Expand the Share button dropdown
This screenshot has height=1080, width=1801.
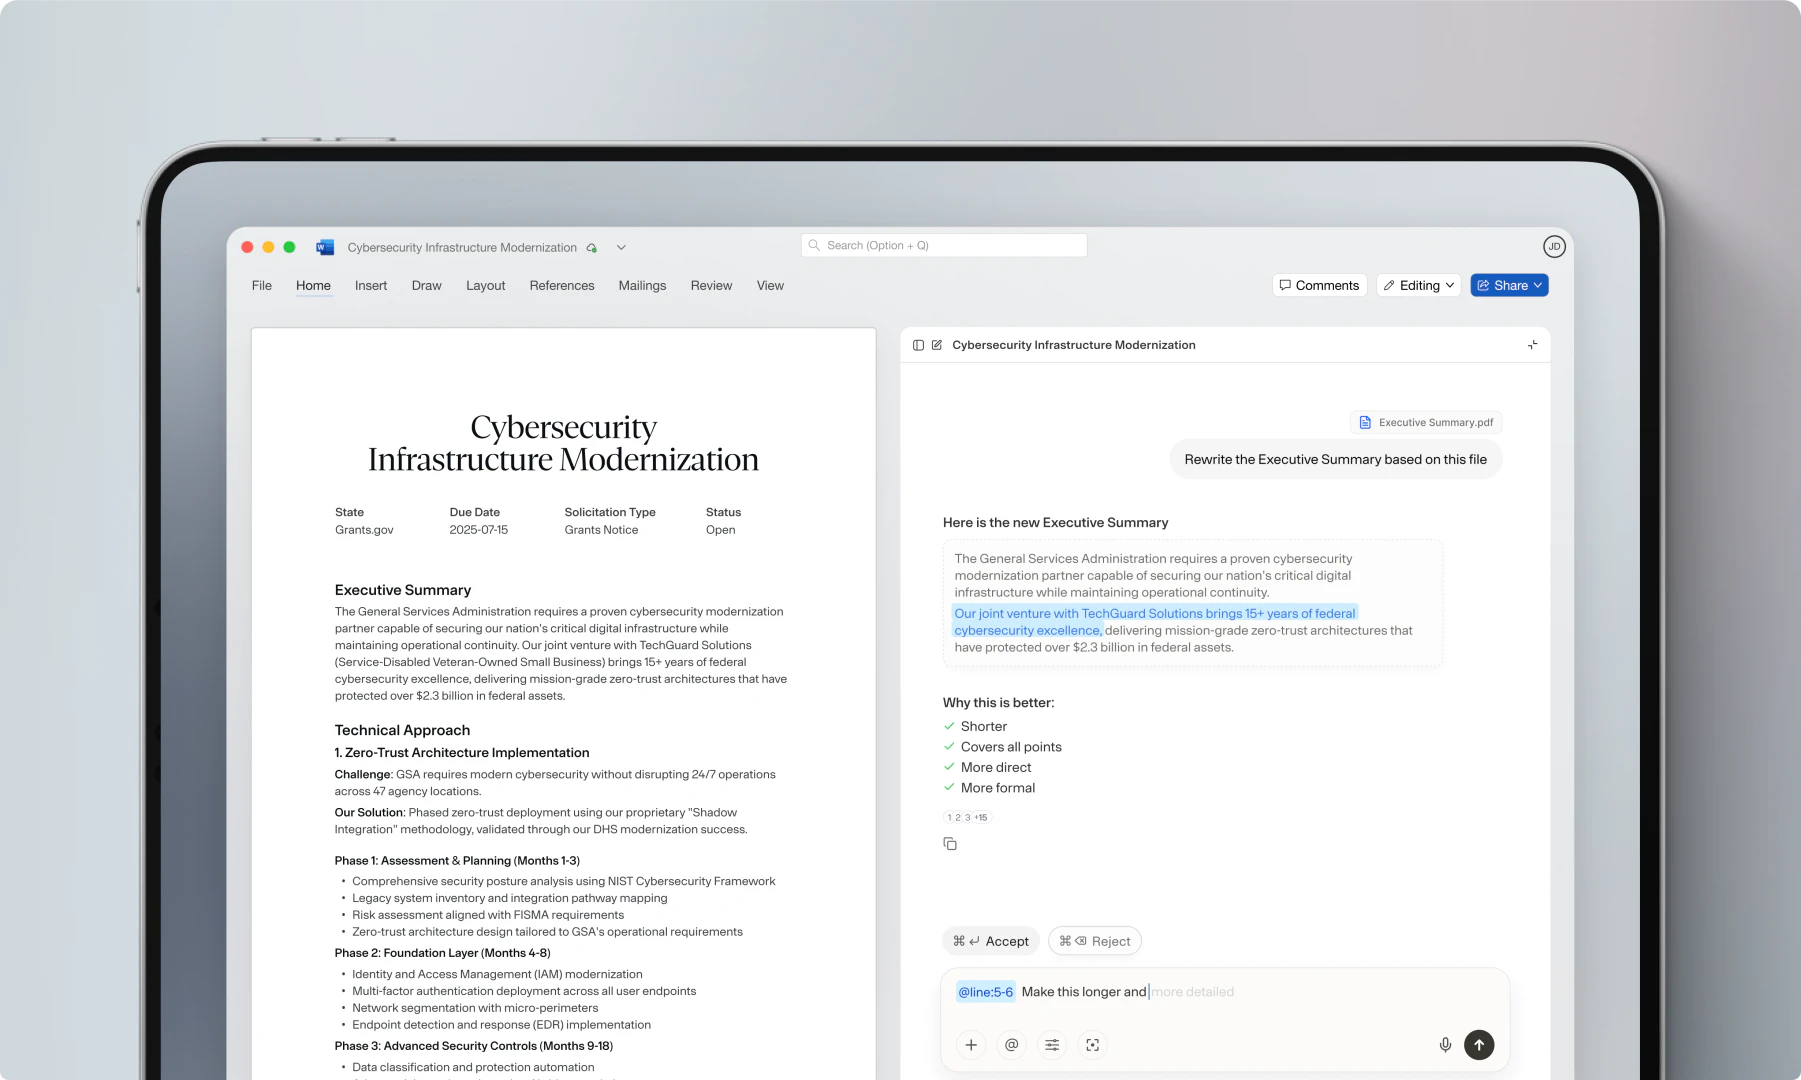coord(1538,286)
